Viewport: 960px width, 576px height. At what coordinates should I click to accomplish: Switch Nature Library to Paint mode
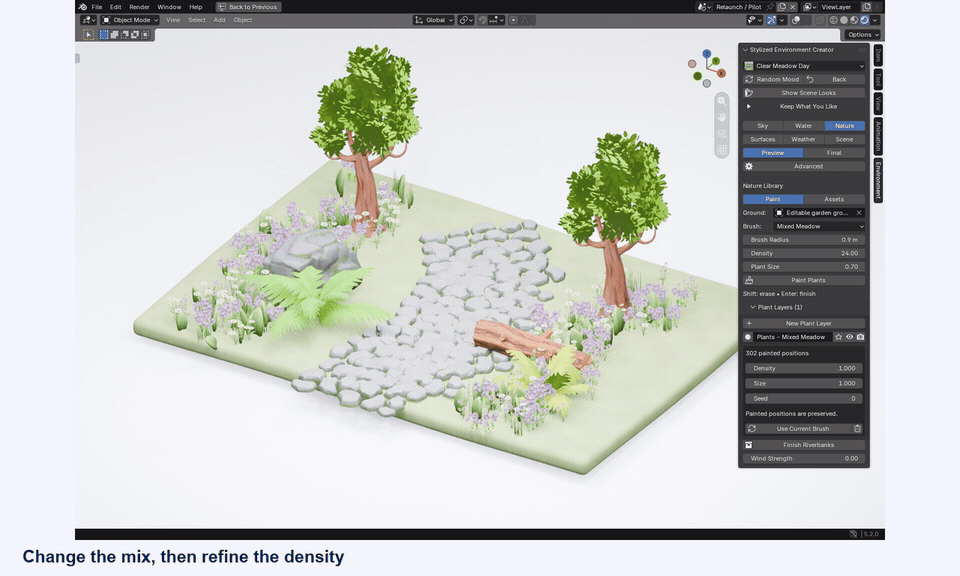pos(773,200)
